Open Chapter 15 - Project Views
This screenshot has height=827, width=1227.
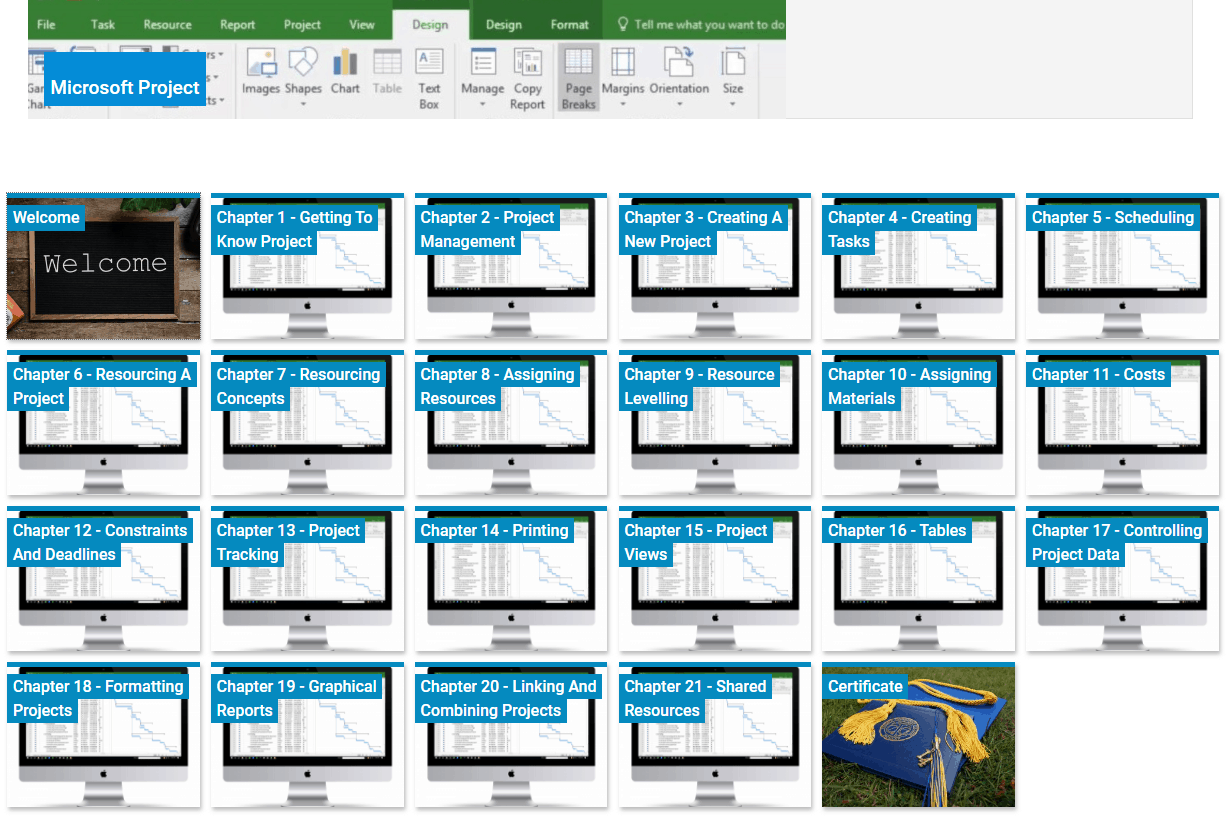(715, 580)
